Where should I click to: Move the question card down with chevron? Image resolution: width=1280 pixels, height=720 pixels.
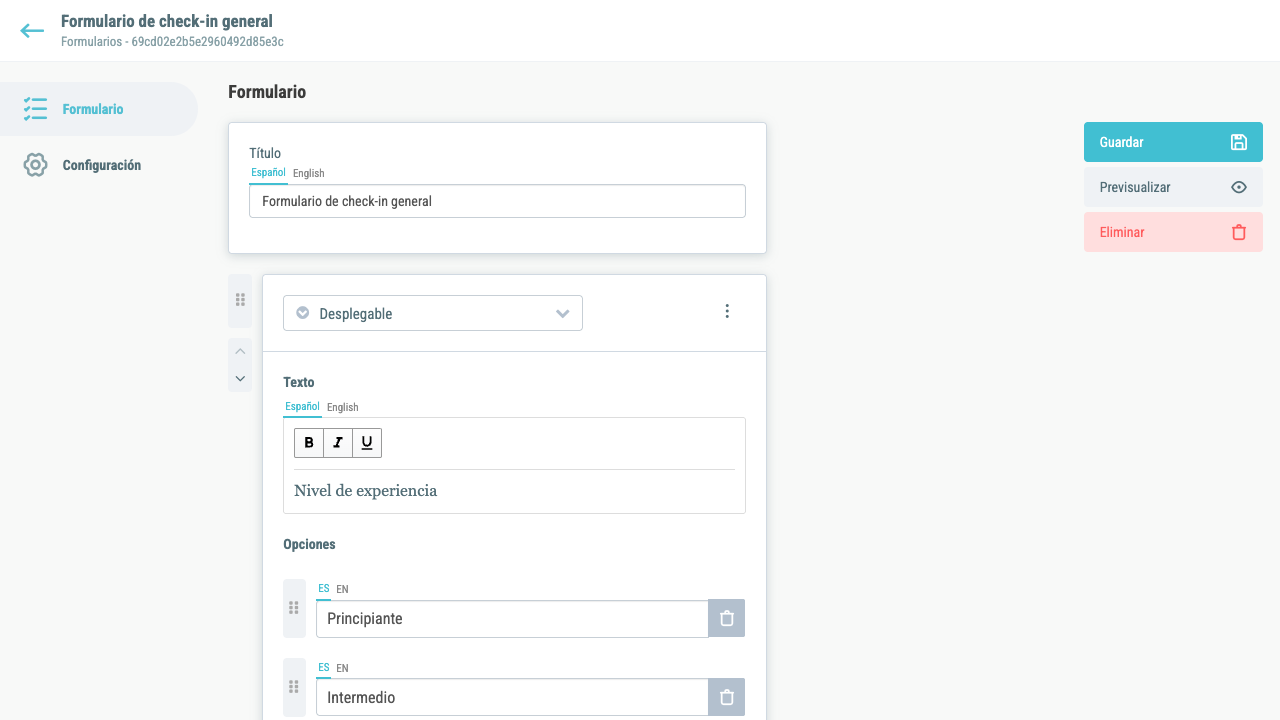coord(240,379)
